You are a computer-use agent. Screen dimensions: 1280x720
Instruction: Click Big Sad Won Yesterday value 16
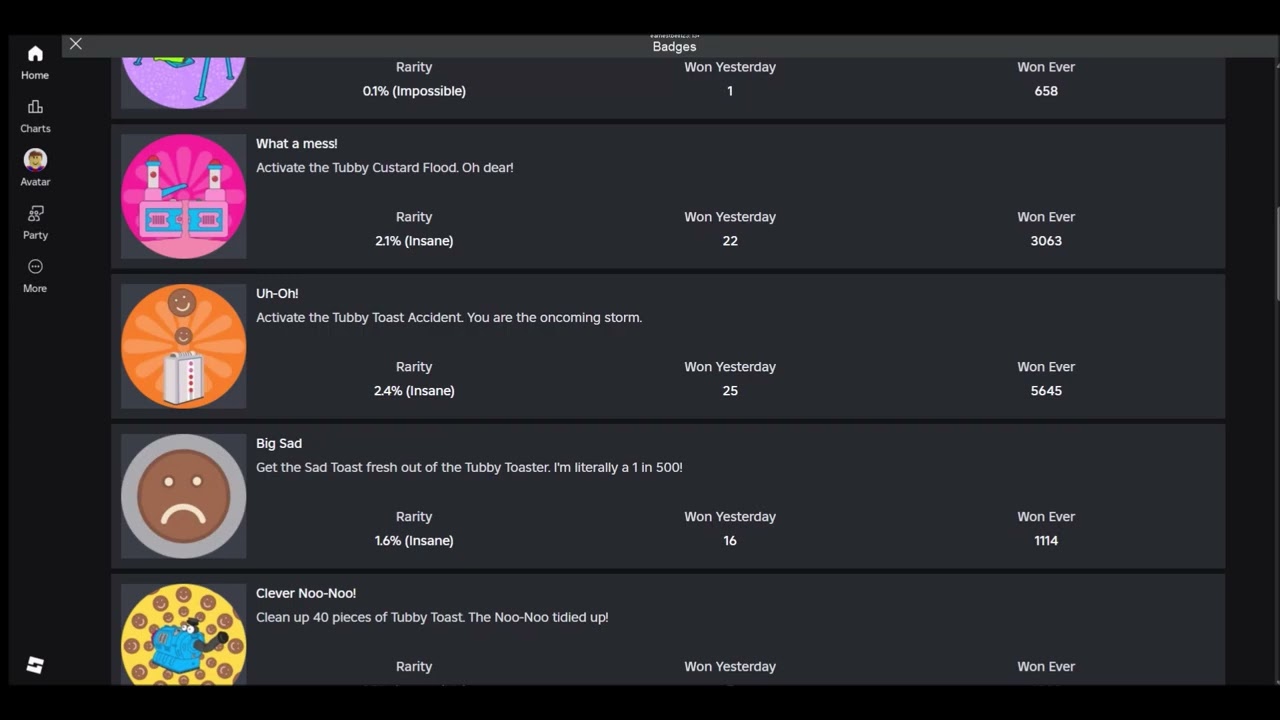click(x=730, y=541)
